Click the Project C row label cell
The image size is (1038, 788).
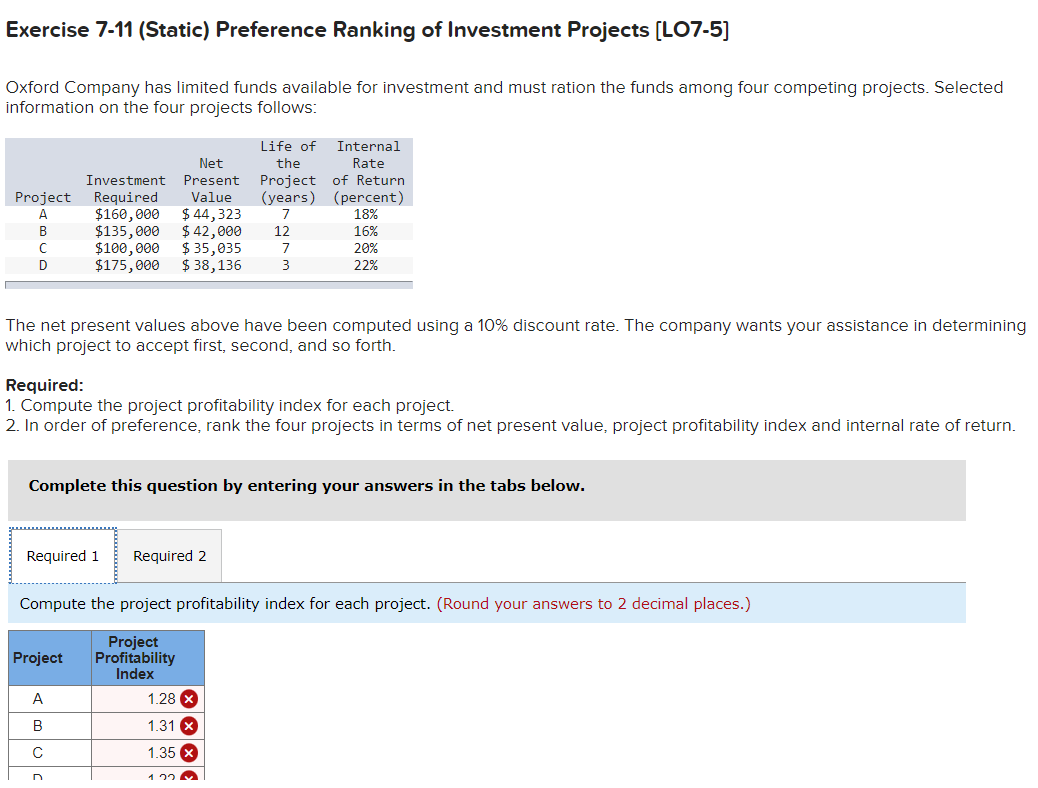click(47, 752)
